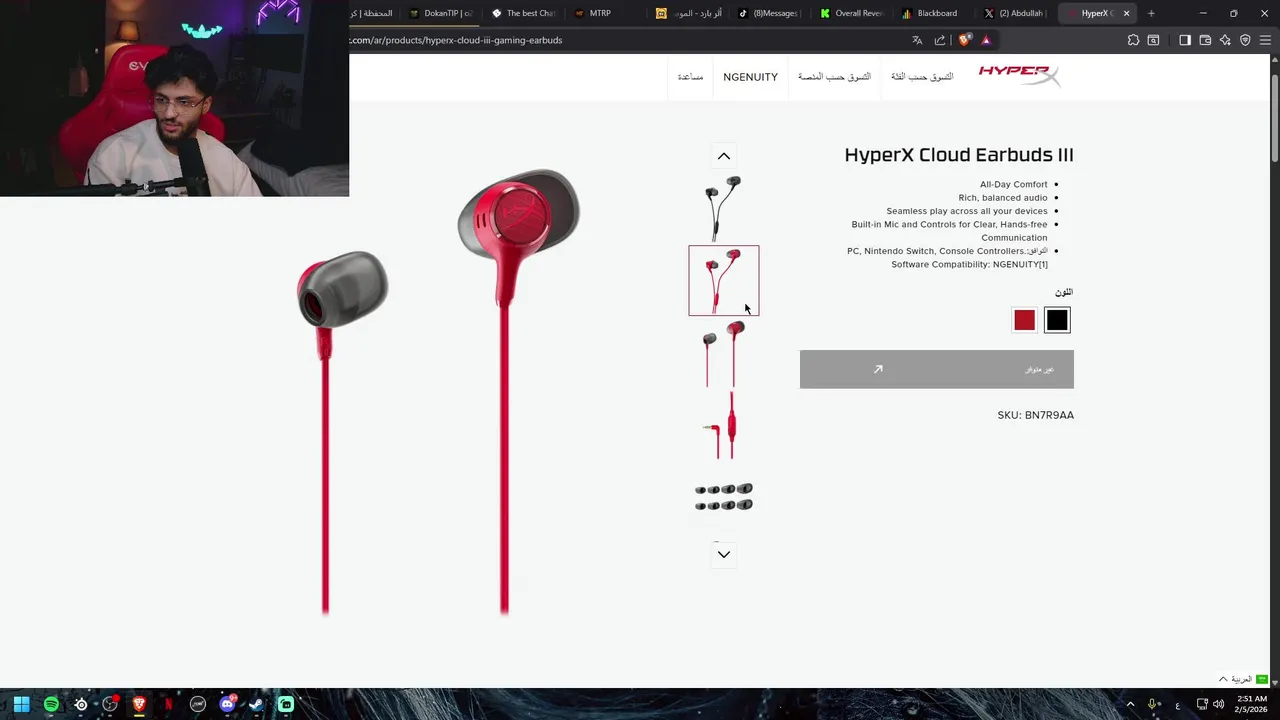
Task: Expand the العربية language selector
Action: (1242, 679)
